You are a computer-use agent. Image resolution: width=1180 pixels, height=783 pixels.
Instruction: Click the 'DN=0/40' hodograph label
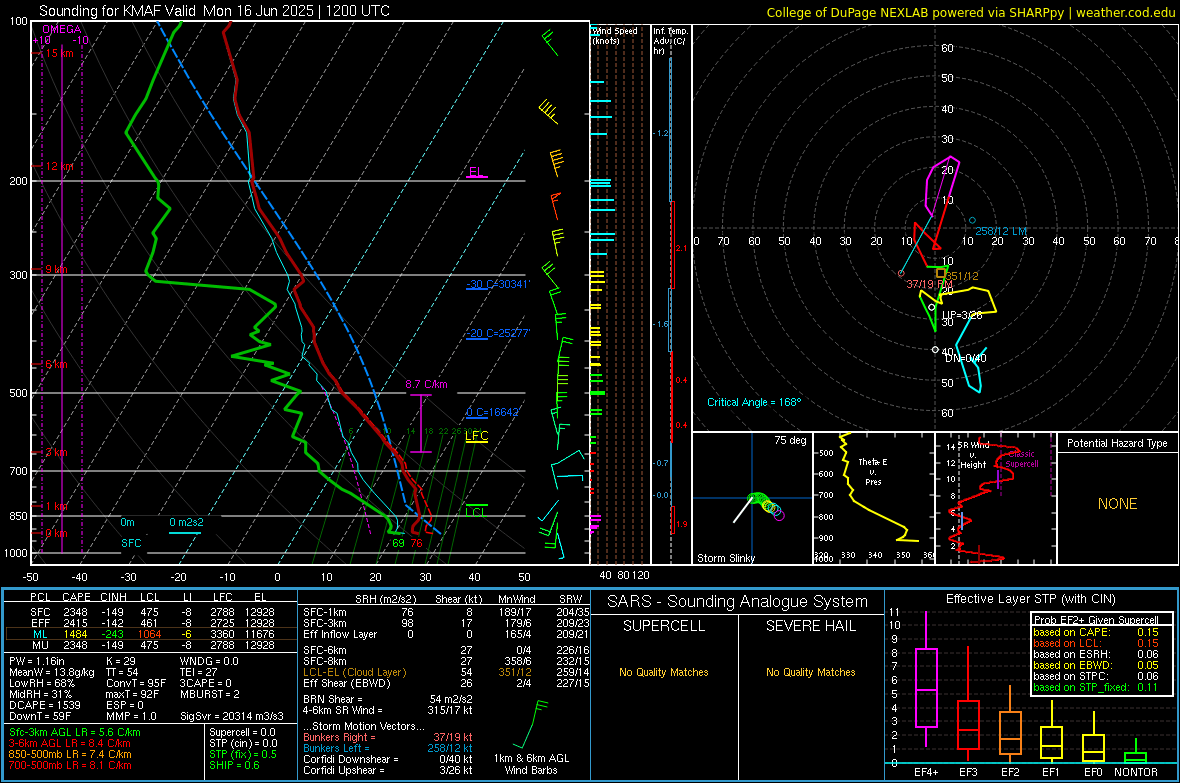coord(966,358)
